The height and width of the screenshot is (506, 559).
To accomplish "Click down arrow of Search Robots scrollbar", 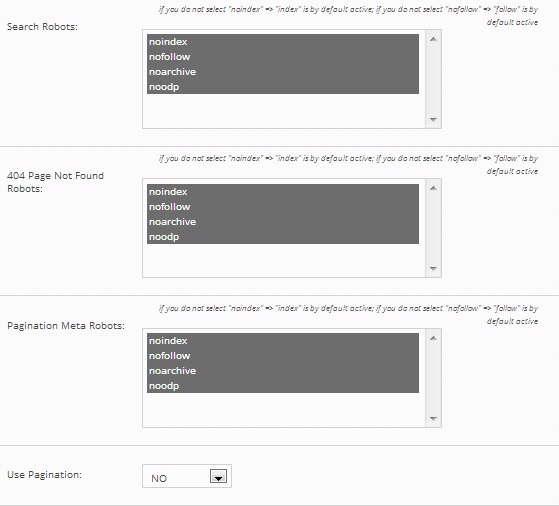I will [x=433, y=119].
